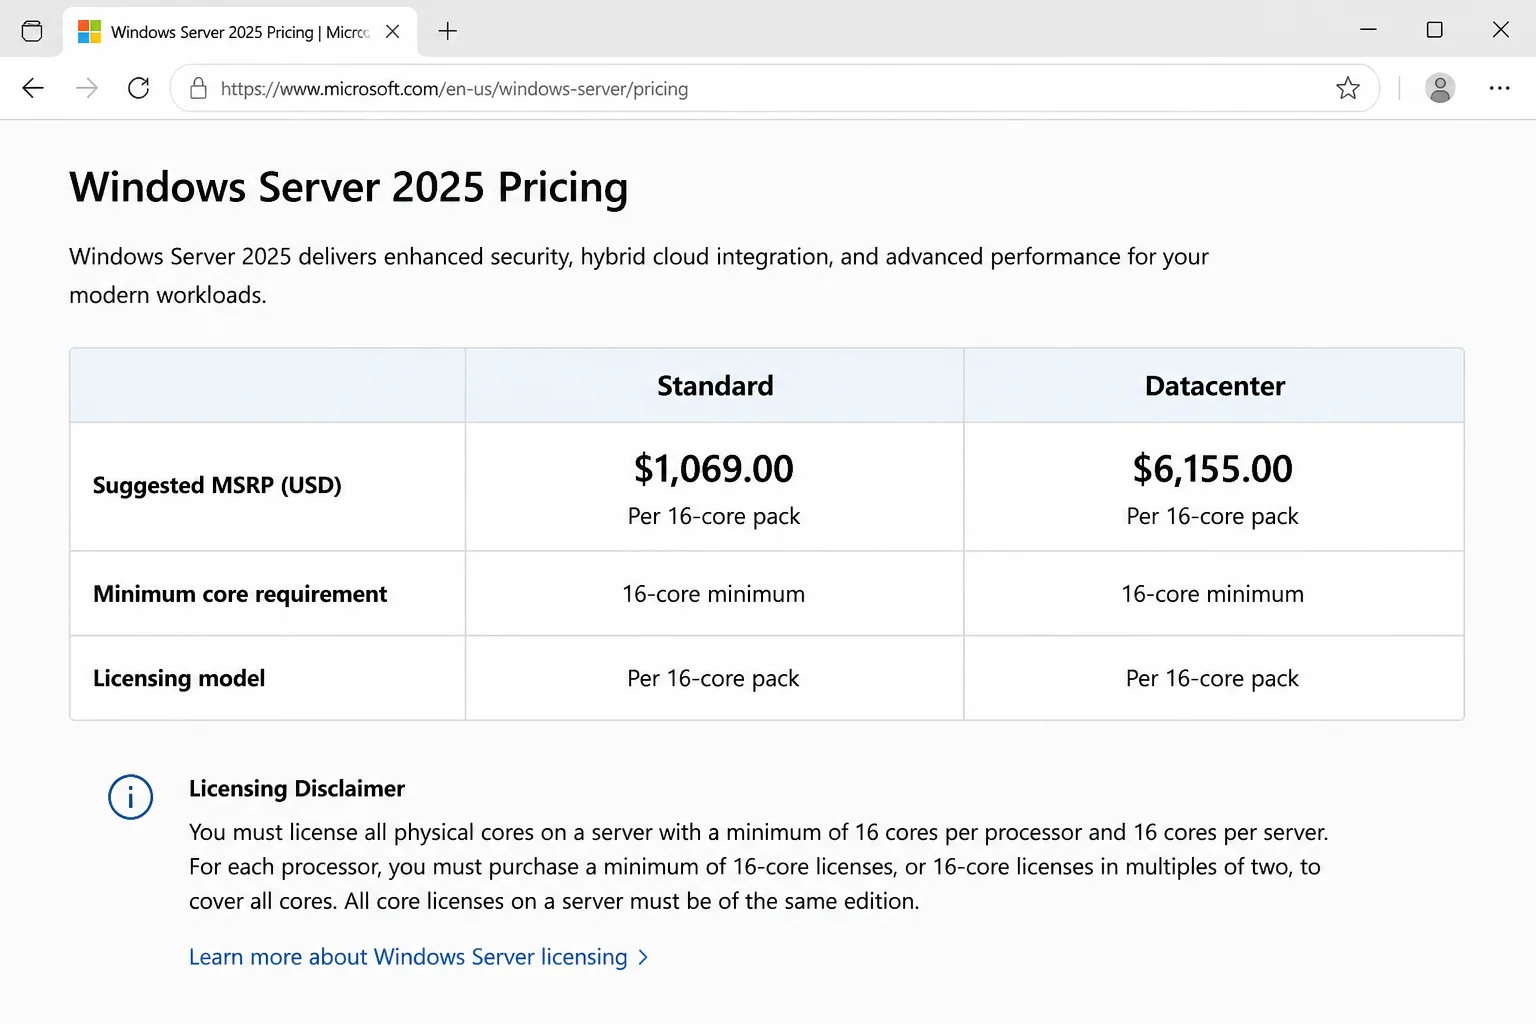The height and width of the screenshot is (1024, 1536).
Task: Click the Standard column header
Action: click(715, 386)
